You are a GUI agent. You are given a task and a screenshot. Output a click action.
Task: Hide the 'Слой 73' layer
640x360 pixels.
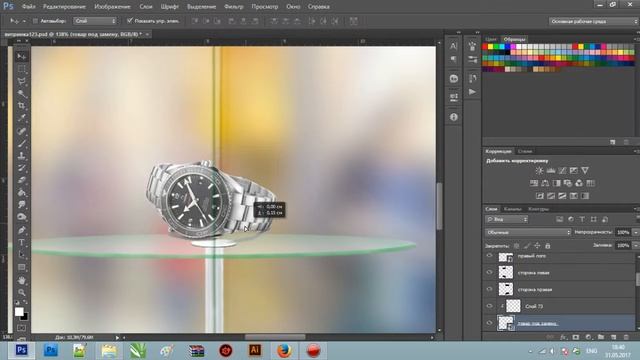point(489,306)
